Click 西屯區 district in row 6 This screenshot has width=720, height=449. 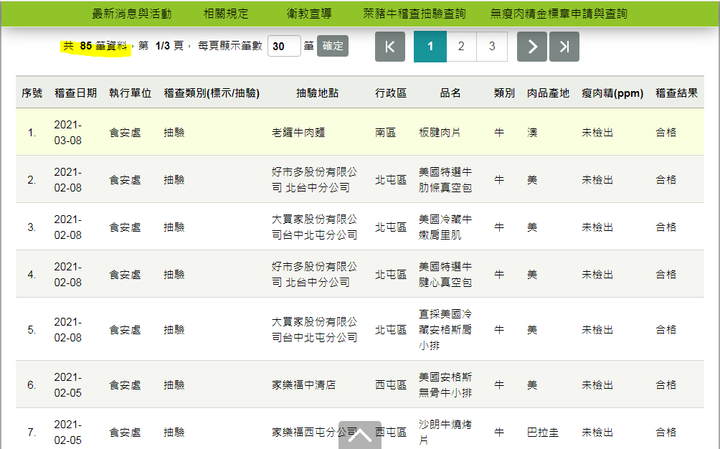coord(391,385)
